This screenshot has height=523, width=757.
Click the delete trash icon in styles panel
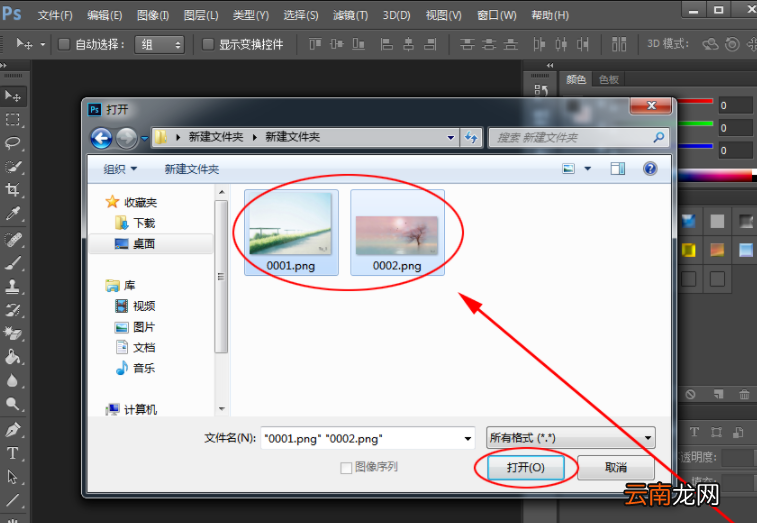tap(744, 394)
